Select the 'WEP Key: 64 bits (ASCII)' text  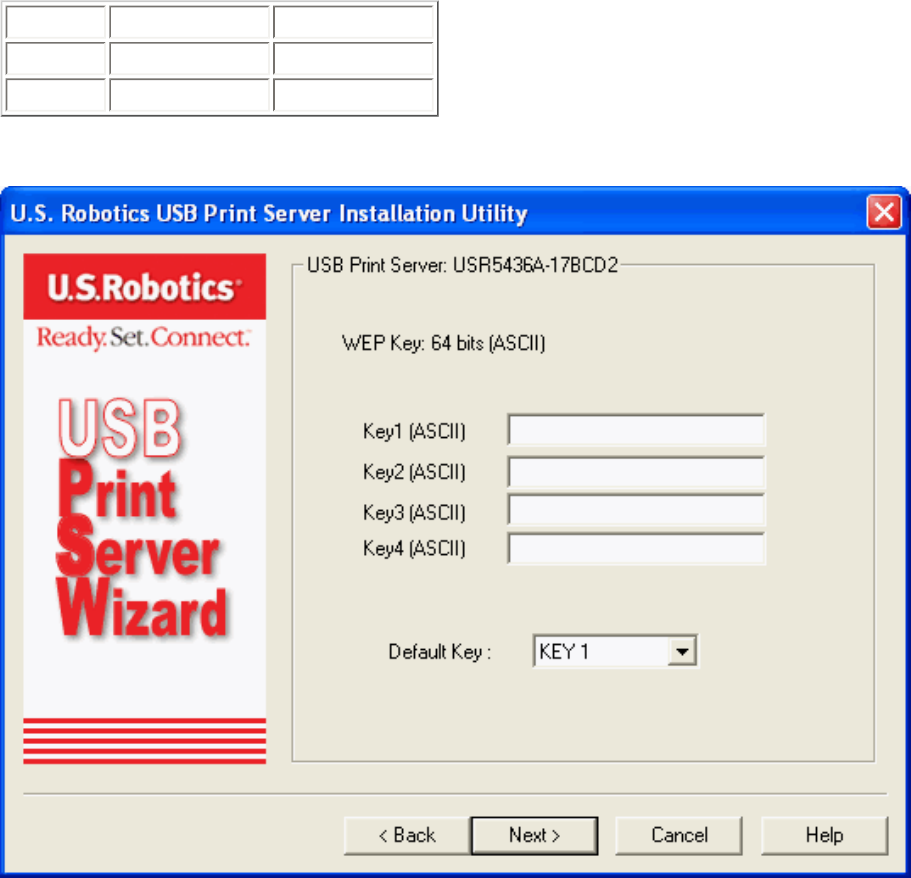pos(443,343)
